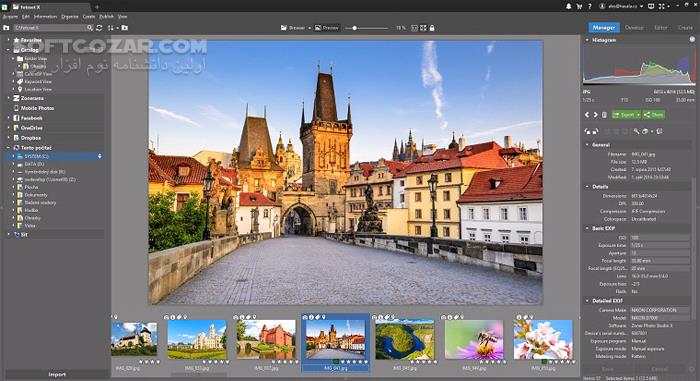Open the sort order dropdown icon
700x381 pixels.
pos(112,28)
